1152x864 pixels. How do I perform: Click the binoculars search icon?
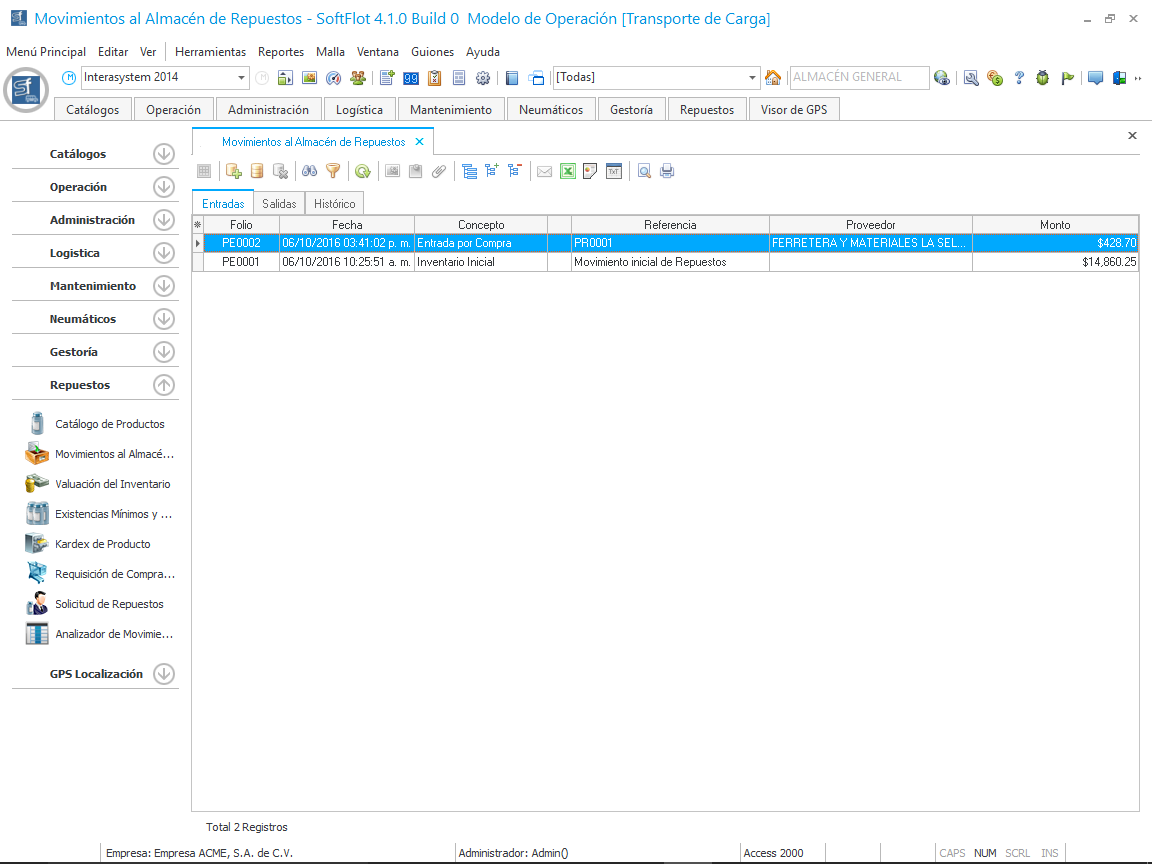coord(310,171)
